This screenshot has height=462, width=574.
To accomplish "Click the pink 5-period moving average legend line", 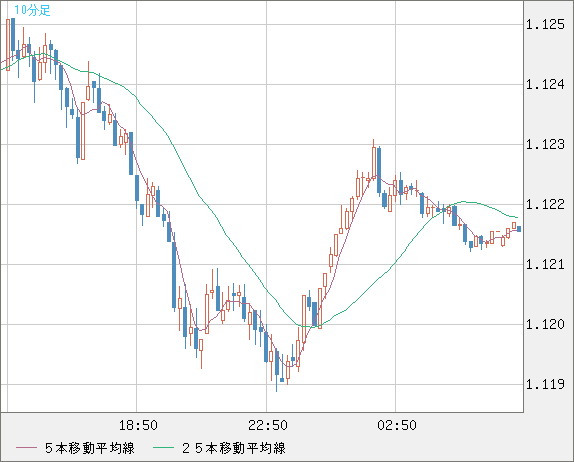I will [x=26, y=448].
